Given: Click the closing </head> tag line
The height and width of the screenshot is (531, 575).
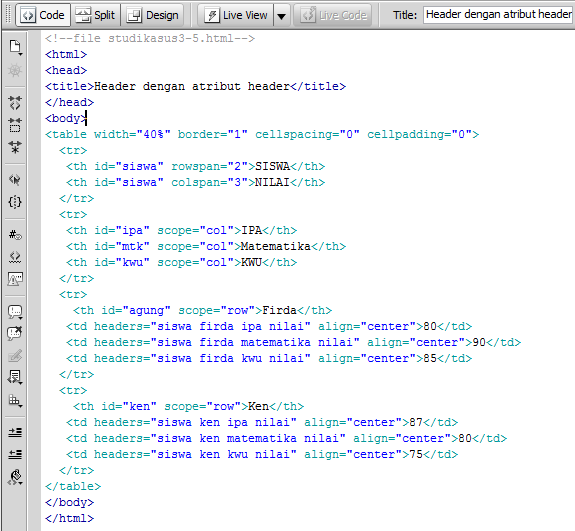Looking at the screenshot, I should pos(69,103).
